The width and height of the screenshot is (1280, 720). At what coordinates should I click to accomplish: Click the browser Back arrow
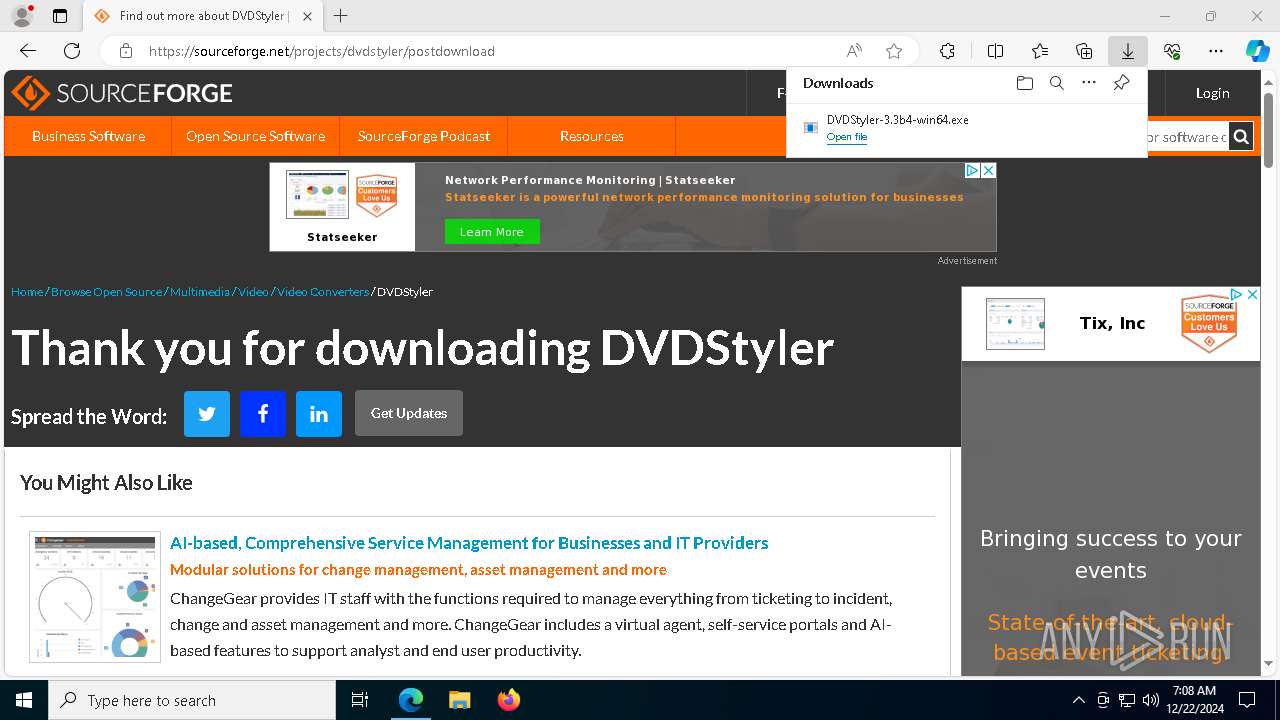tap(28, 51)
